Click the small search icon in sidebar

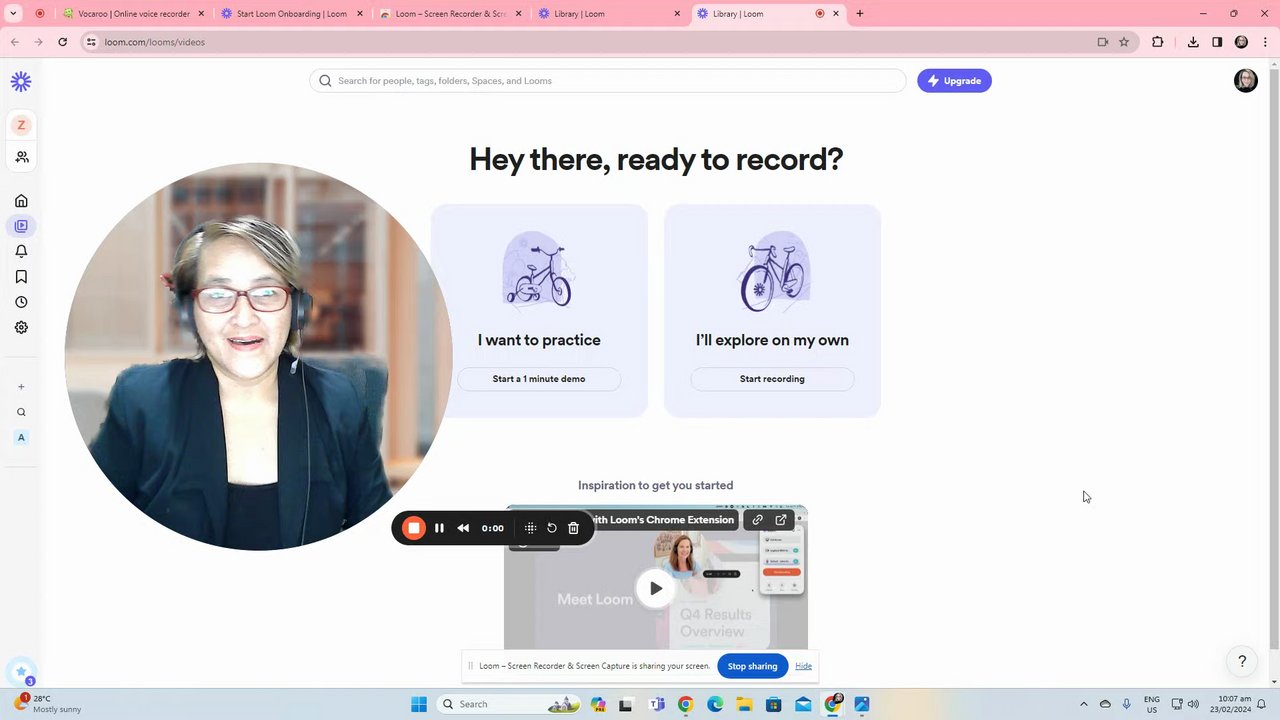(x=21, y=412)
